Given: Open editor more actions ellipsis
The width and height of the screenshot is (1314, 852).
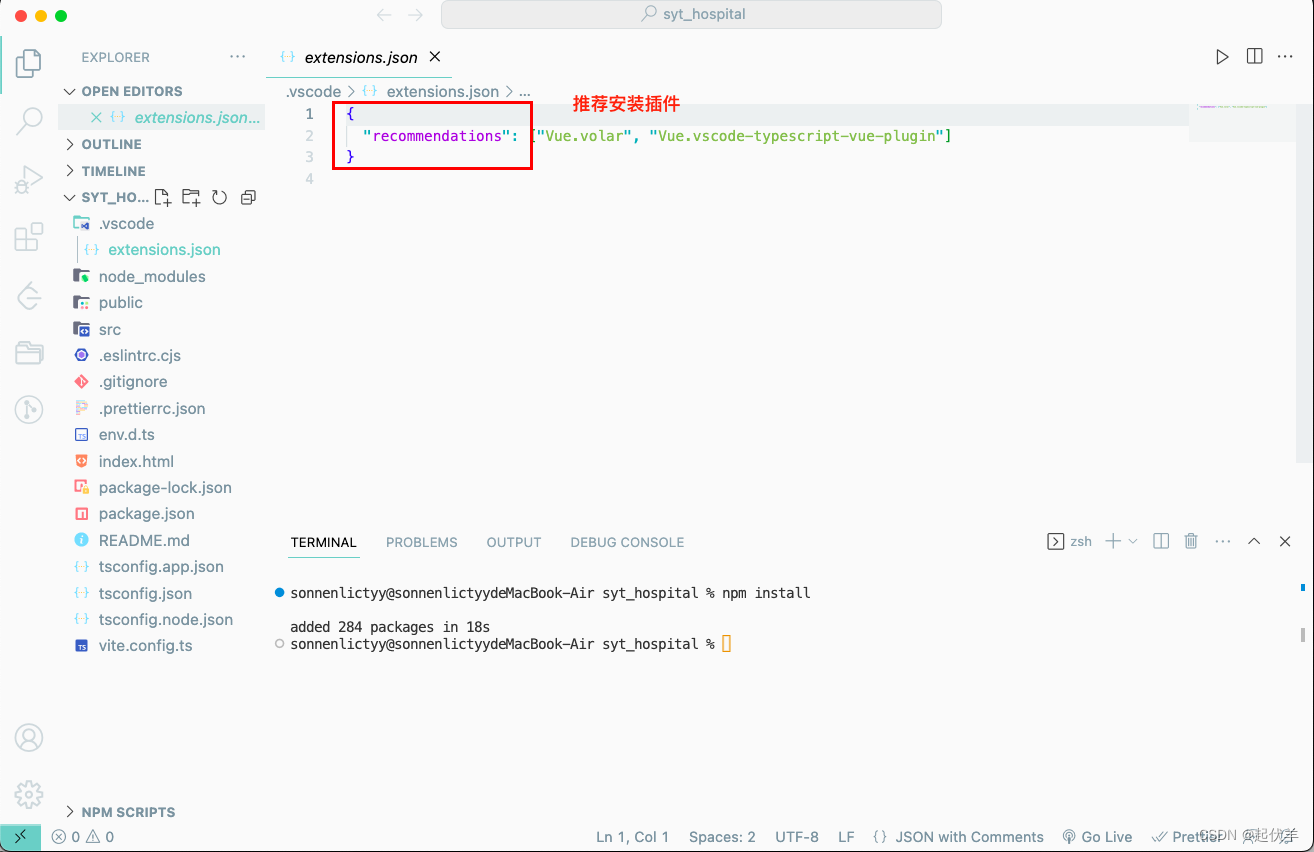Looking at the screenshot, I should pos(1285,57).
